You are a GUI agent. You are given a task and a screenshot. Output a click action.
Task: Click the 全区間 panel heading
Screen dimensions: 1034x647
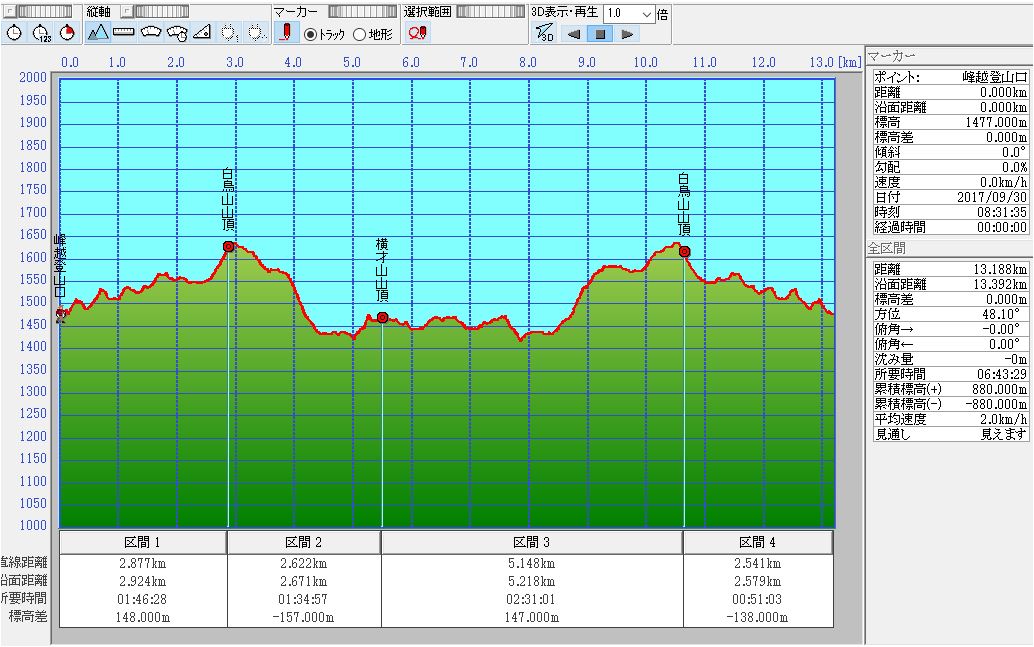[886, 249]
